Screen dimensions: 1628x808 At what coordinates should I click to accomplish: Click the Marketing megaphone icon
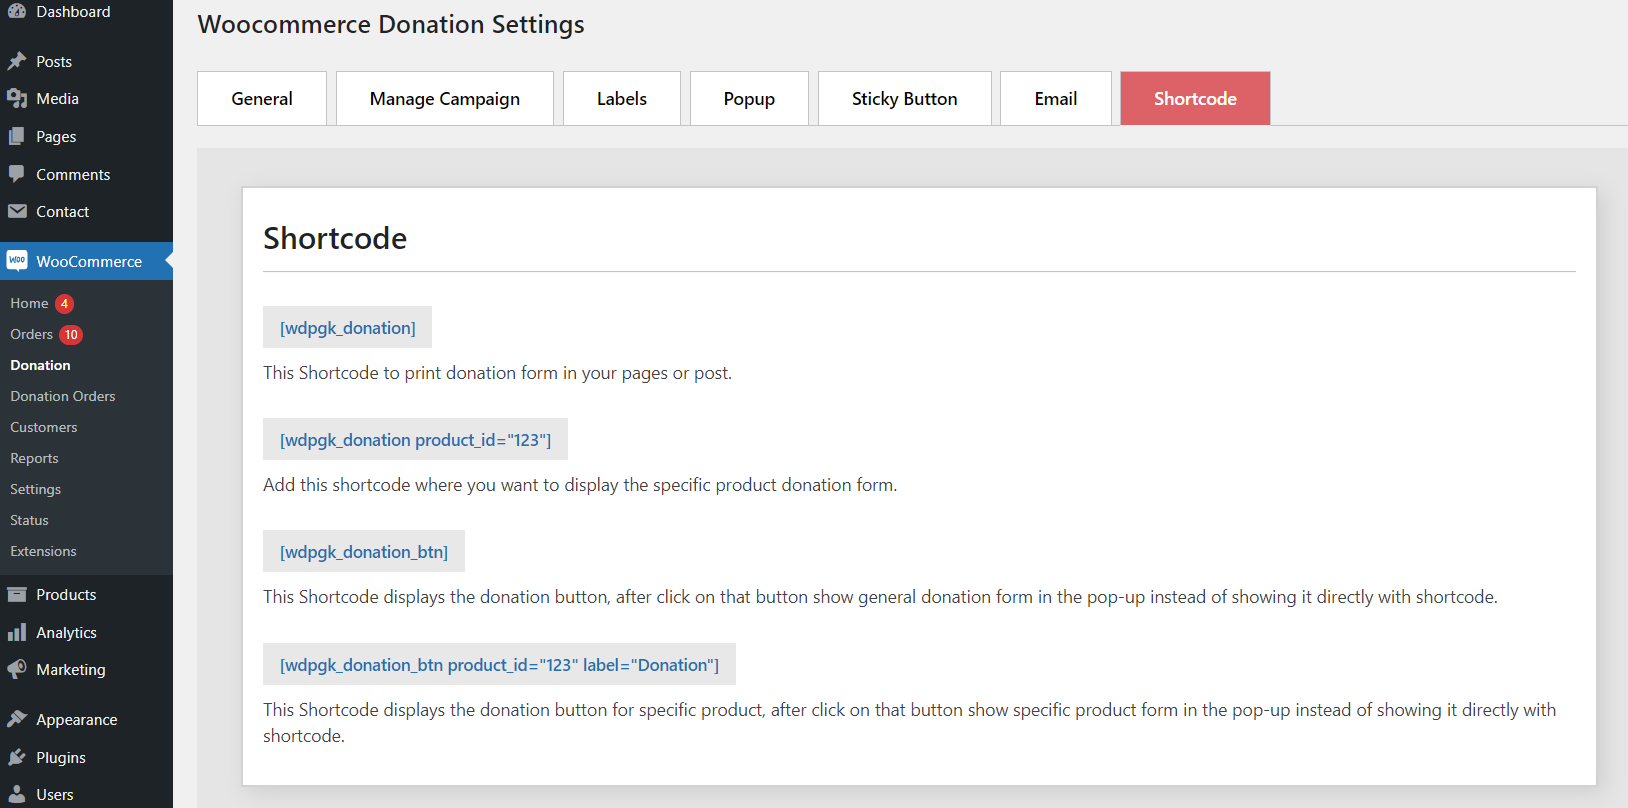[17, 669]
